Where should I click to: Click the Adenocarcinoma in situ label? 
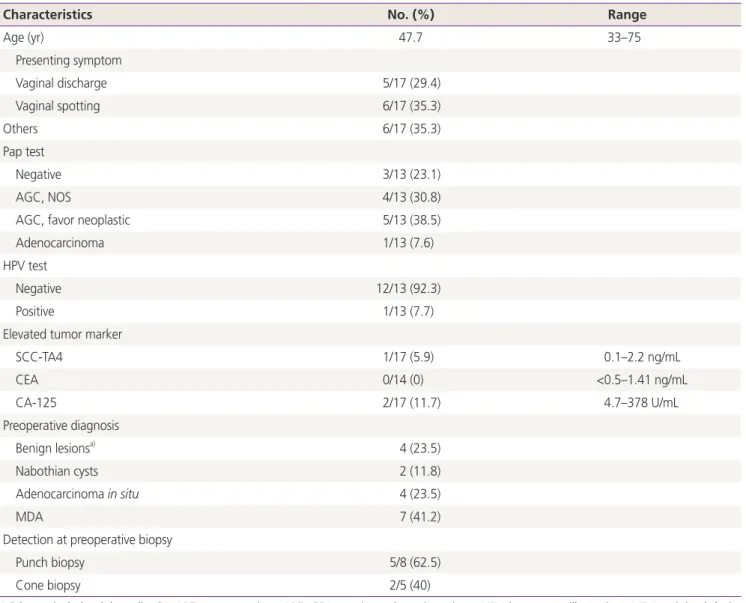[77, 494]
